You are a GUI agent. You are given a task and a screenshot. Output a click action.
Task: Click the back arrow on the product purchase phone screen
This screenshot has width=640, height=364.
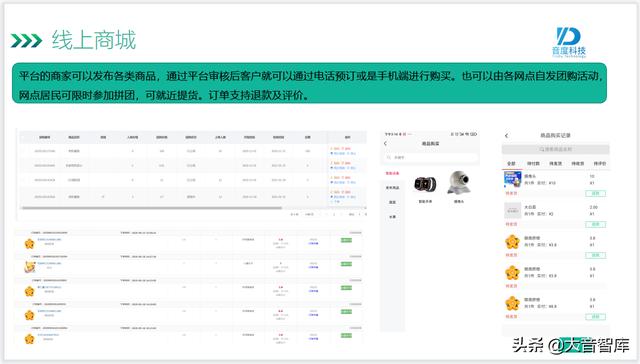click(385, 144)
